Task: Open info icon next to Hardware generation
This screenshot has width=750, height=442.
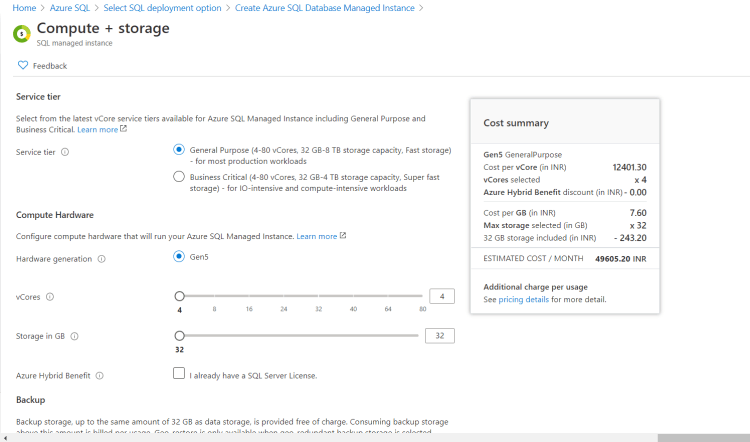Action: point(101,259)
